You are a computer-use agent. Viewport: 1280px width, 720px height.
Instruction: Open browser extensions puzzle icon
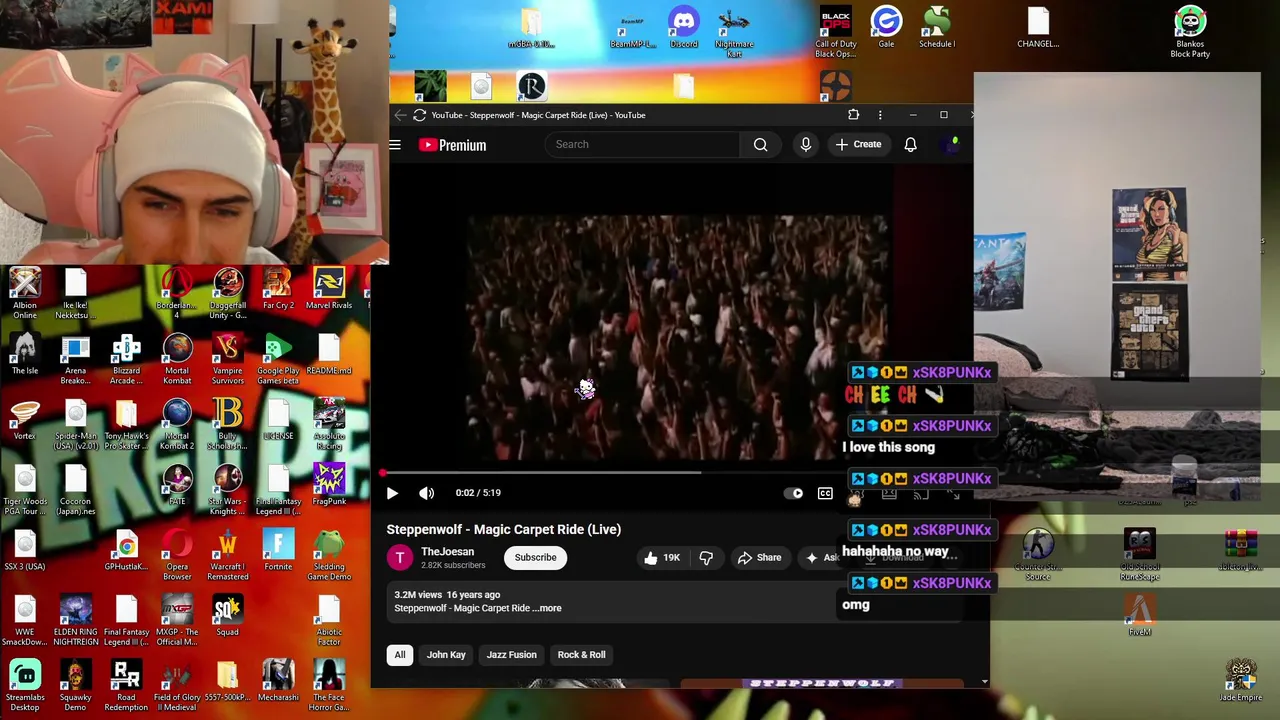[x=853, y=115]
